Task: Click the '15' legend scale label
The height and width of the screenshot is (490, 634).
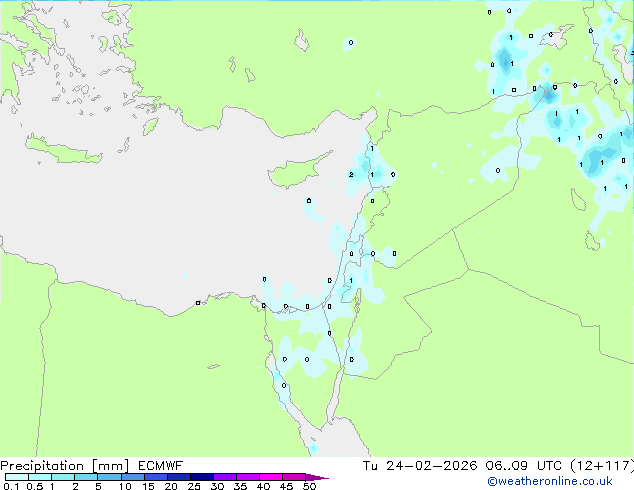Action: point(148,486)
